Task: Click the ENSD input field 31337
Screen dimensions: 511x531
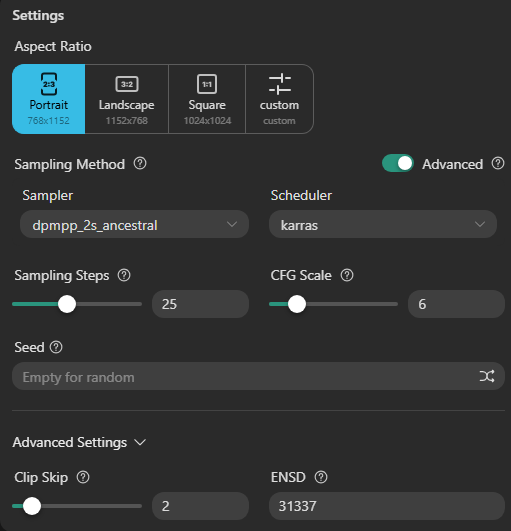Action: pos(387,506)
